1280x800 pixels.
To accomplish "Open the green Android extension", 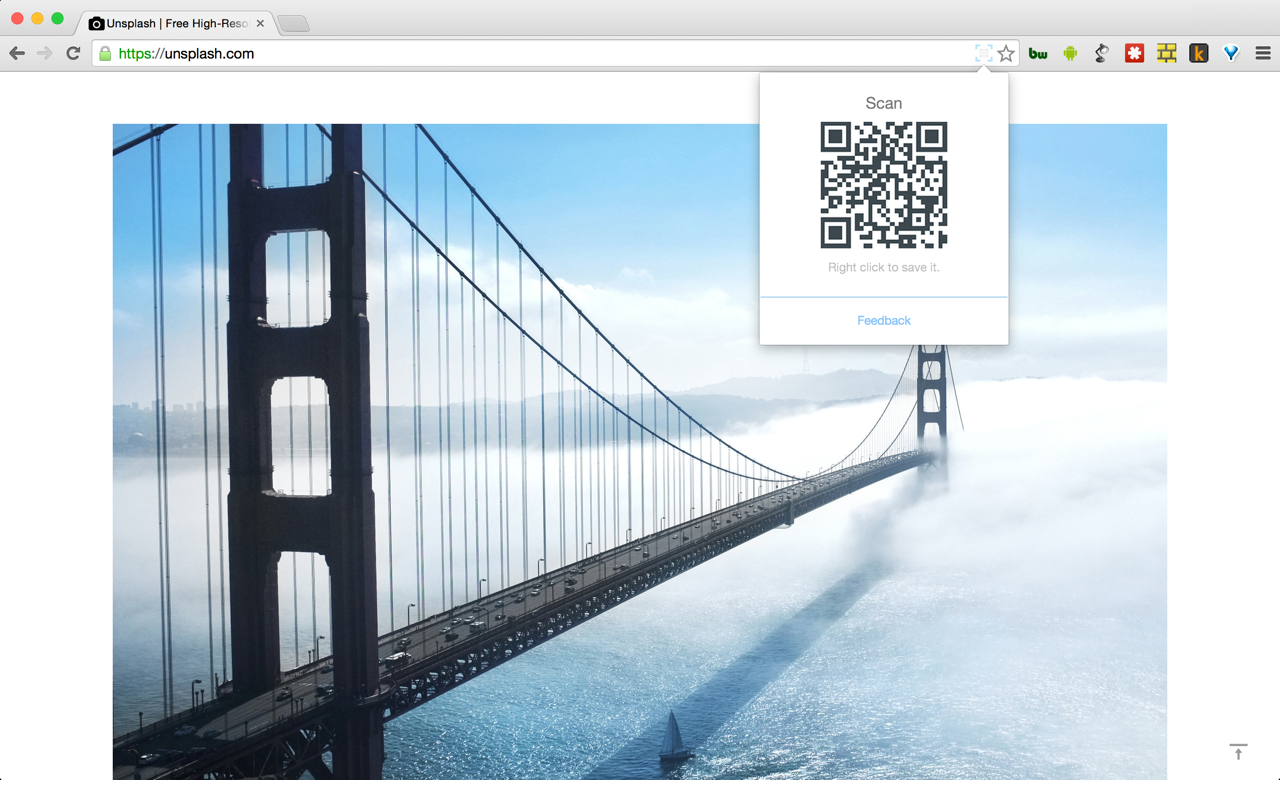I will point(1069,52).
